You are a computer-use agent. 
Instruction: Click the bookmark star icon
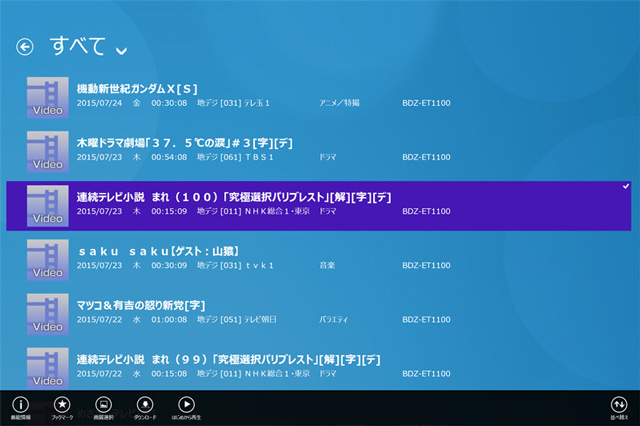[61, 403]
